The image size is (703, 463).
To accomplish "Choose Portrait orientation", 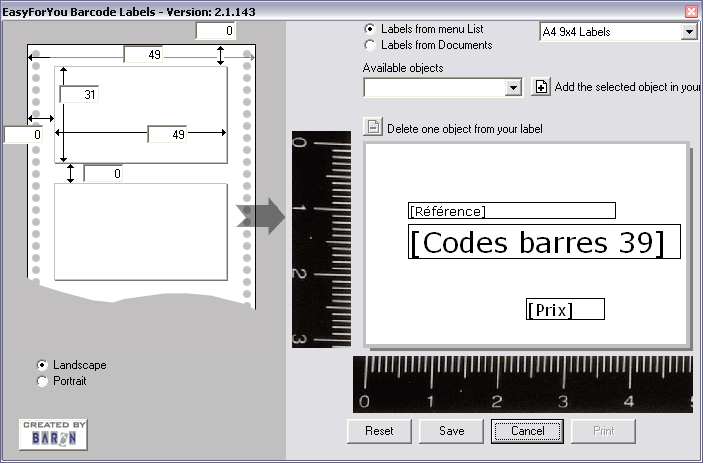I will [x=42, y=381].
